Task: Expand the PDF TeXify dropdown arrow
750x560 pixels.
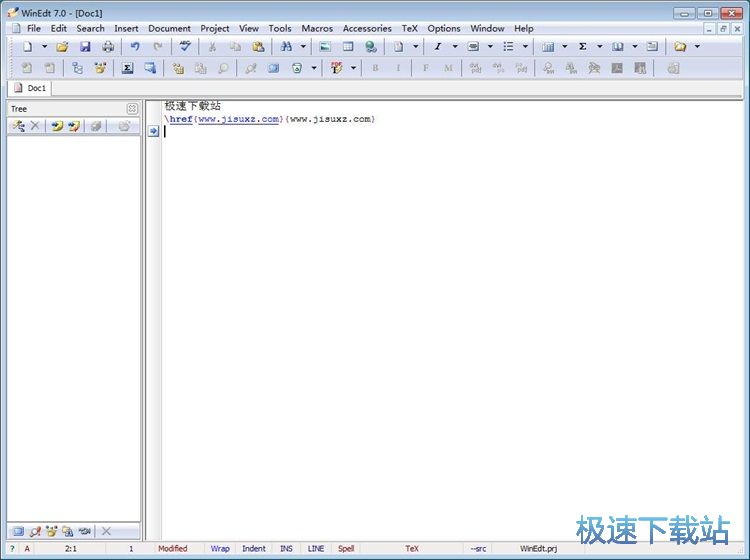Action: (x=353, y=68)
